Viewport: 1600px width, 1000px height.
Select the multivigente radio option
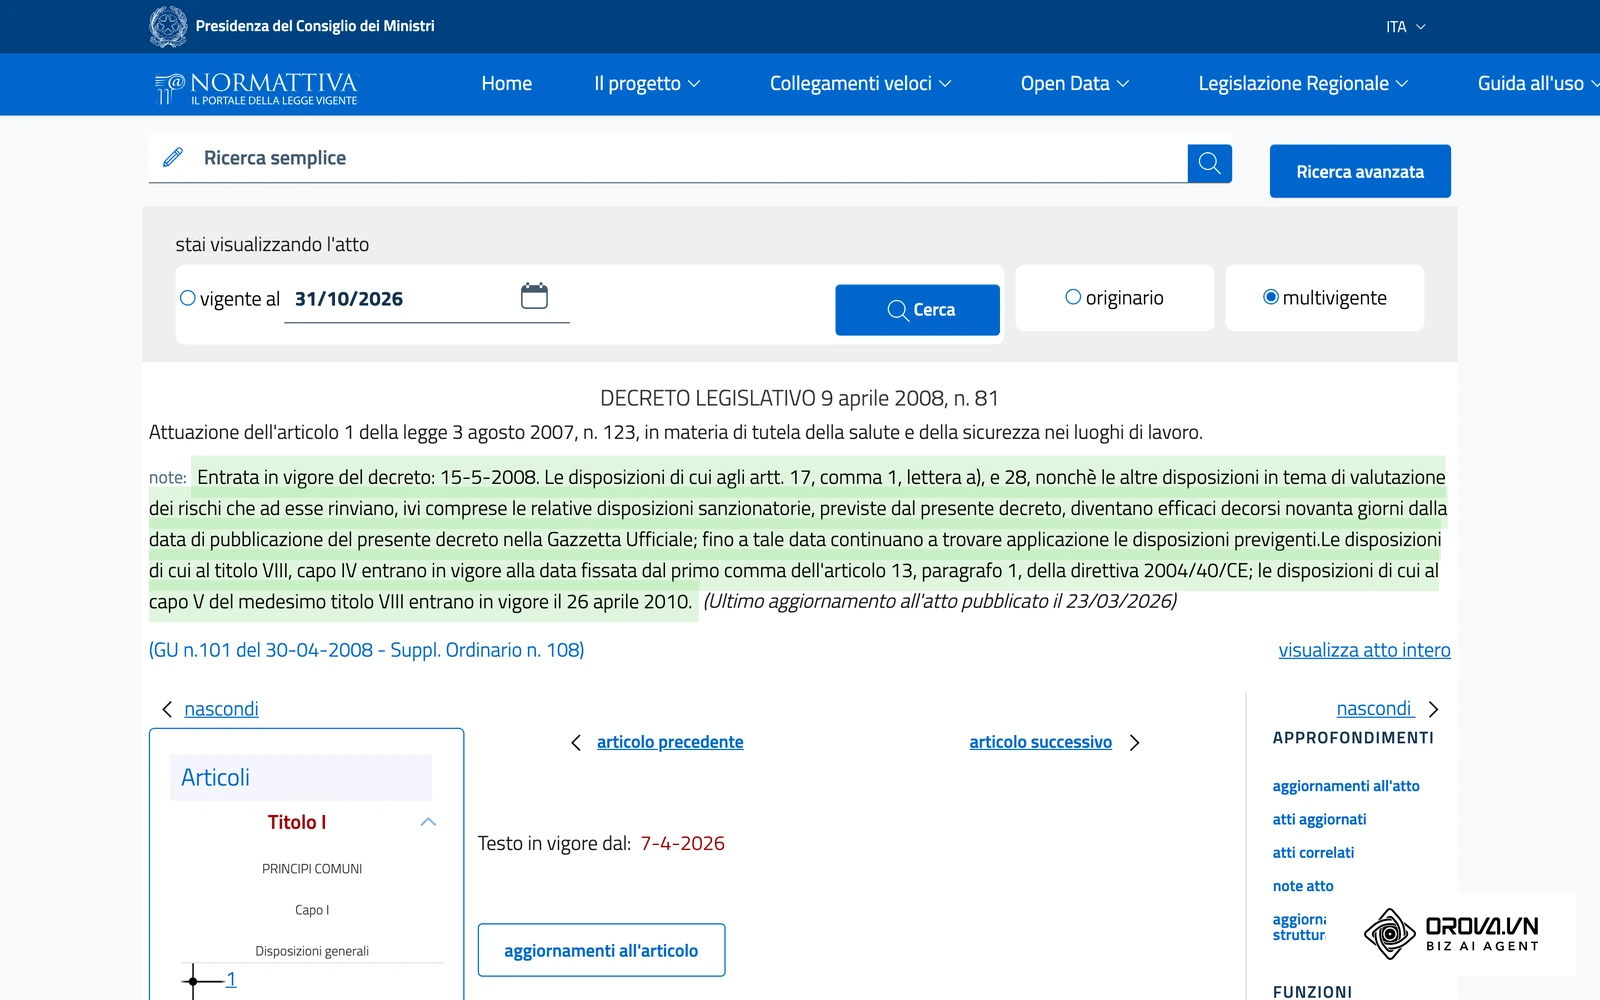(x=1271, y=297)
